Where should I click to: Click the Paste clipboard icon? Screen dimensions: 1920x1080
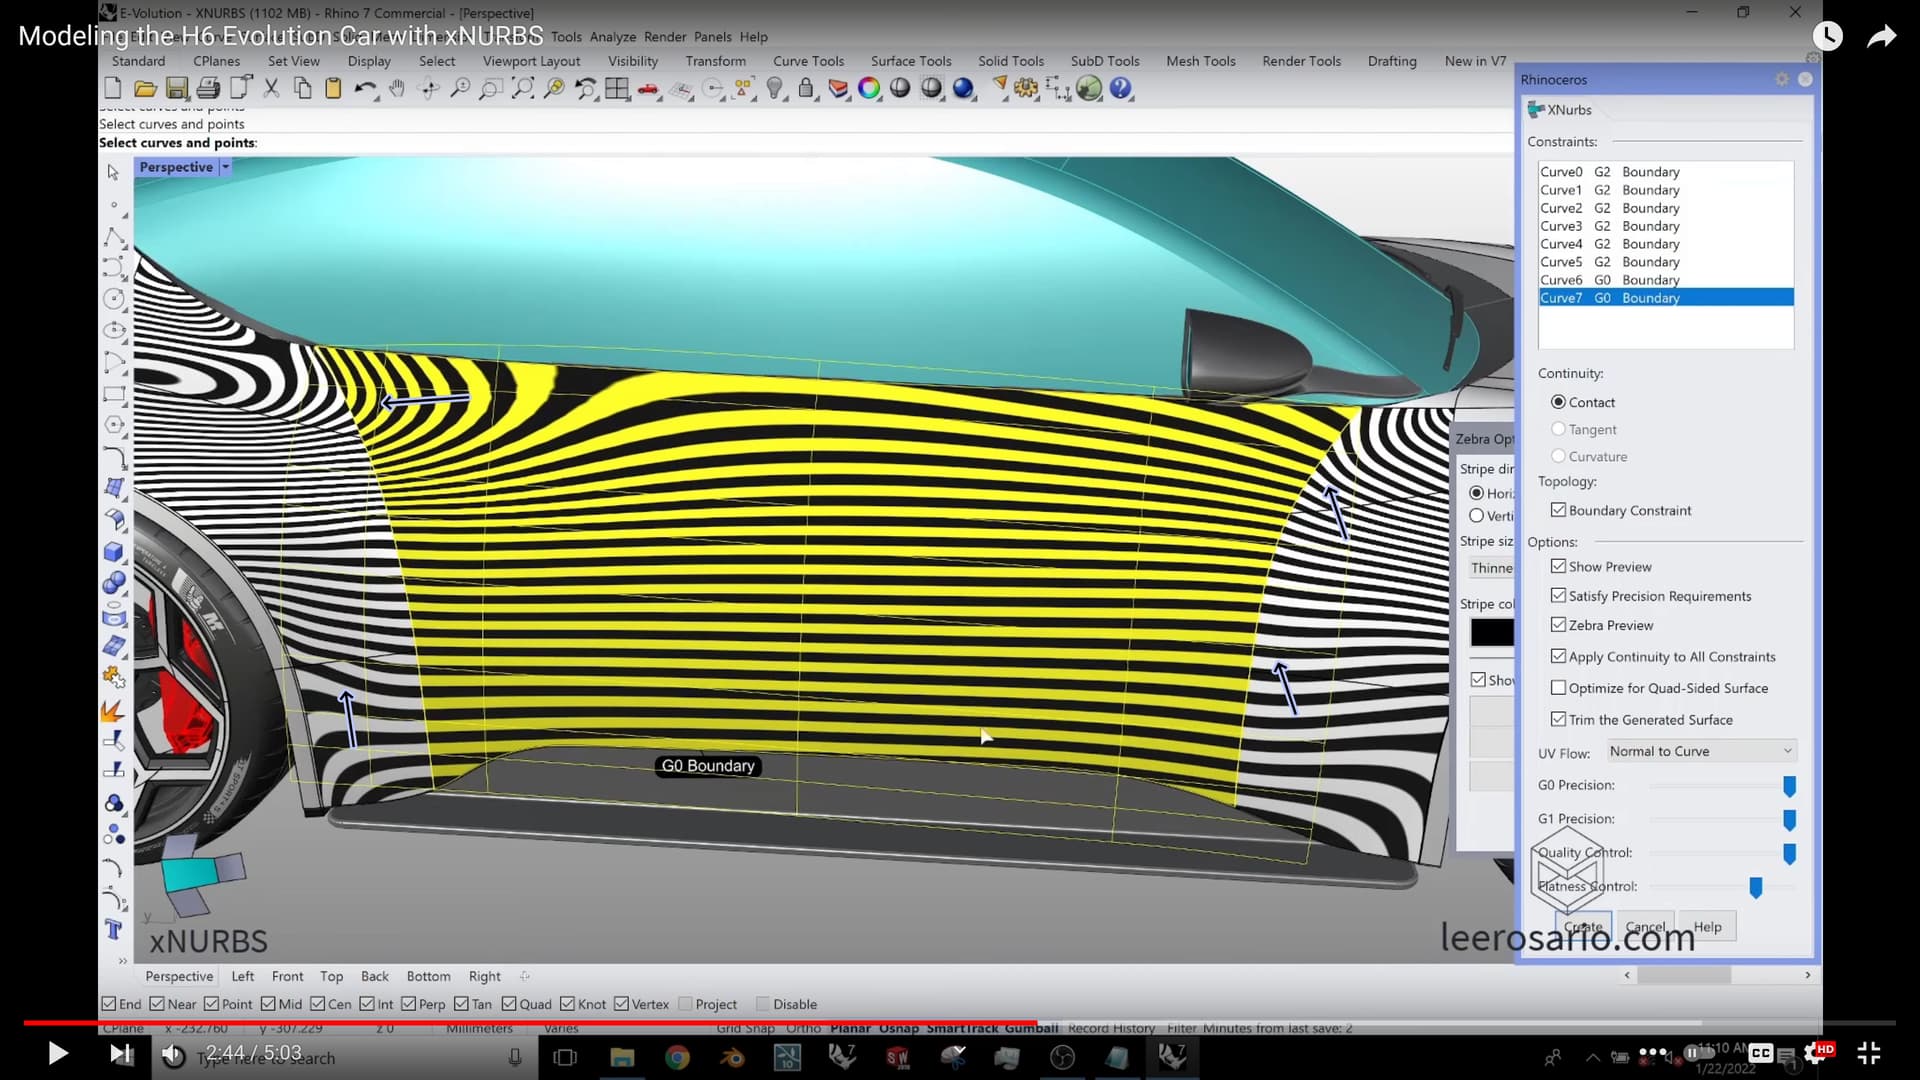pos(333,89)
